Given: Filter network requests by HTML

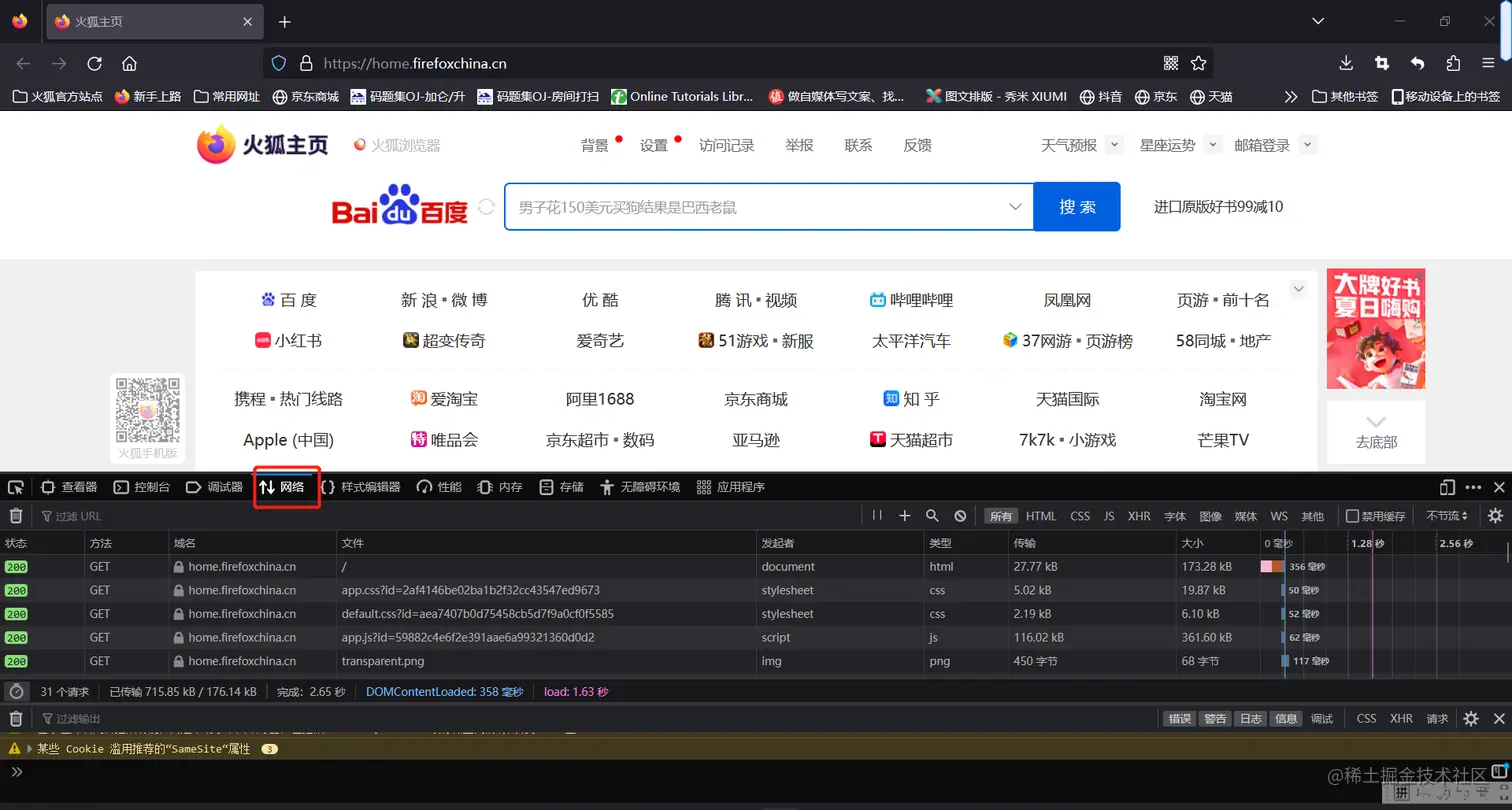Looking at the screenshot, I should [1041, 516].
